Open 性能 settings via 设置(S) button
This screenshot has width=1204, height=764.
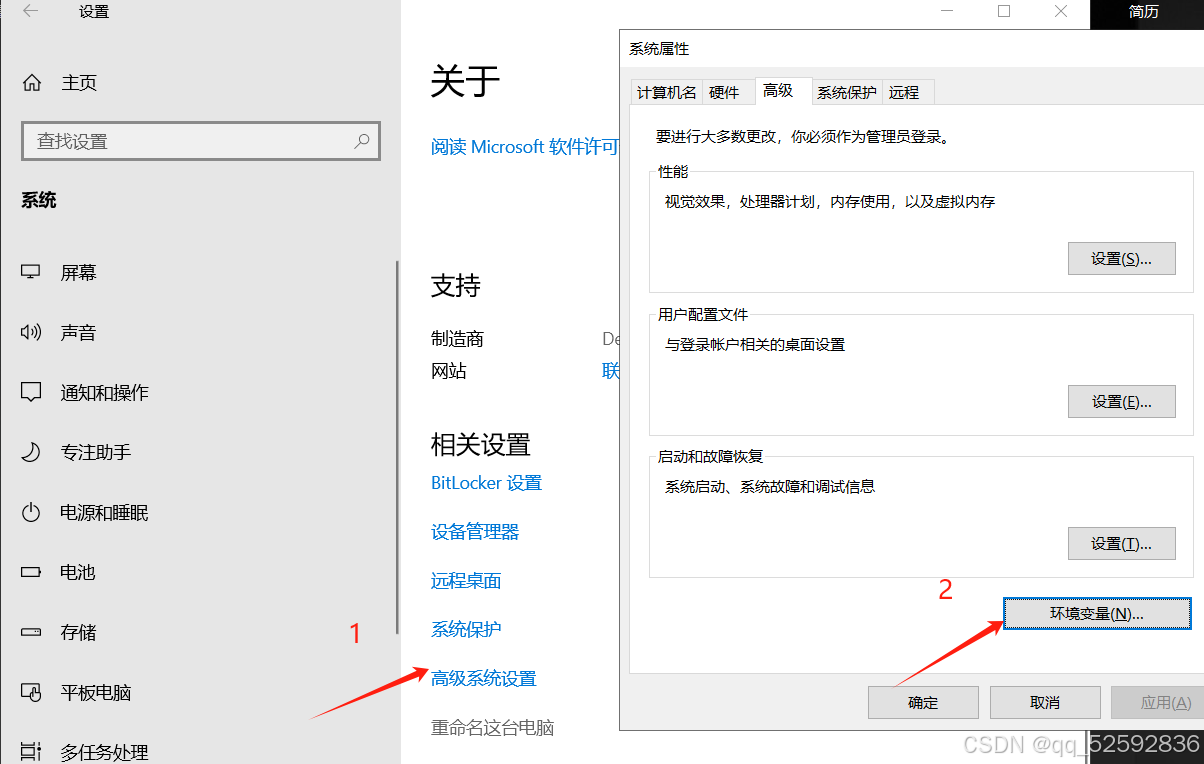pyautogui.click(x=1121, y=258)
